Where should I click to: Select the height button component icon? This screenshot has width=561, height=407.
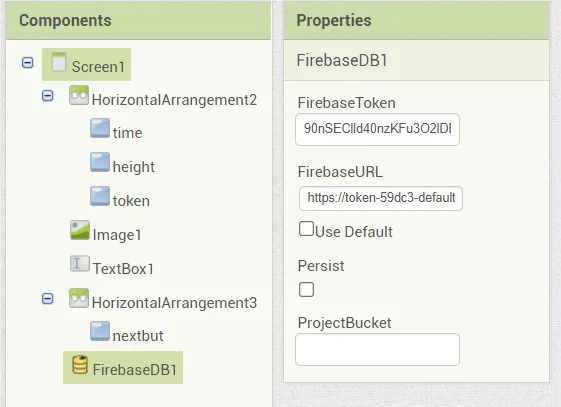[x=100, y=162]
